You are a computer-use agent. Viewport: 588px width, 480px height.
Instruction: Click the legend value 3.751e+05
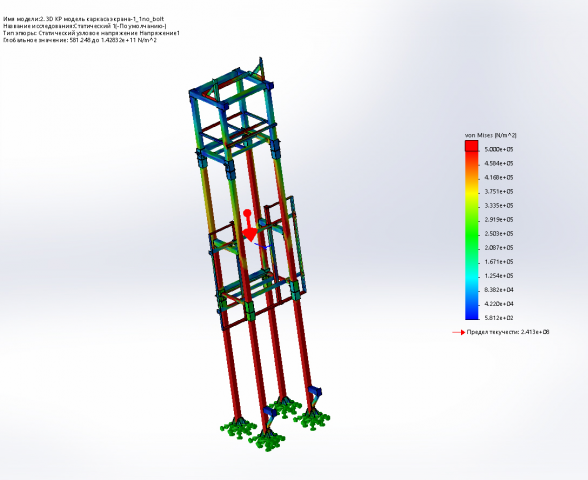(499, 192)
